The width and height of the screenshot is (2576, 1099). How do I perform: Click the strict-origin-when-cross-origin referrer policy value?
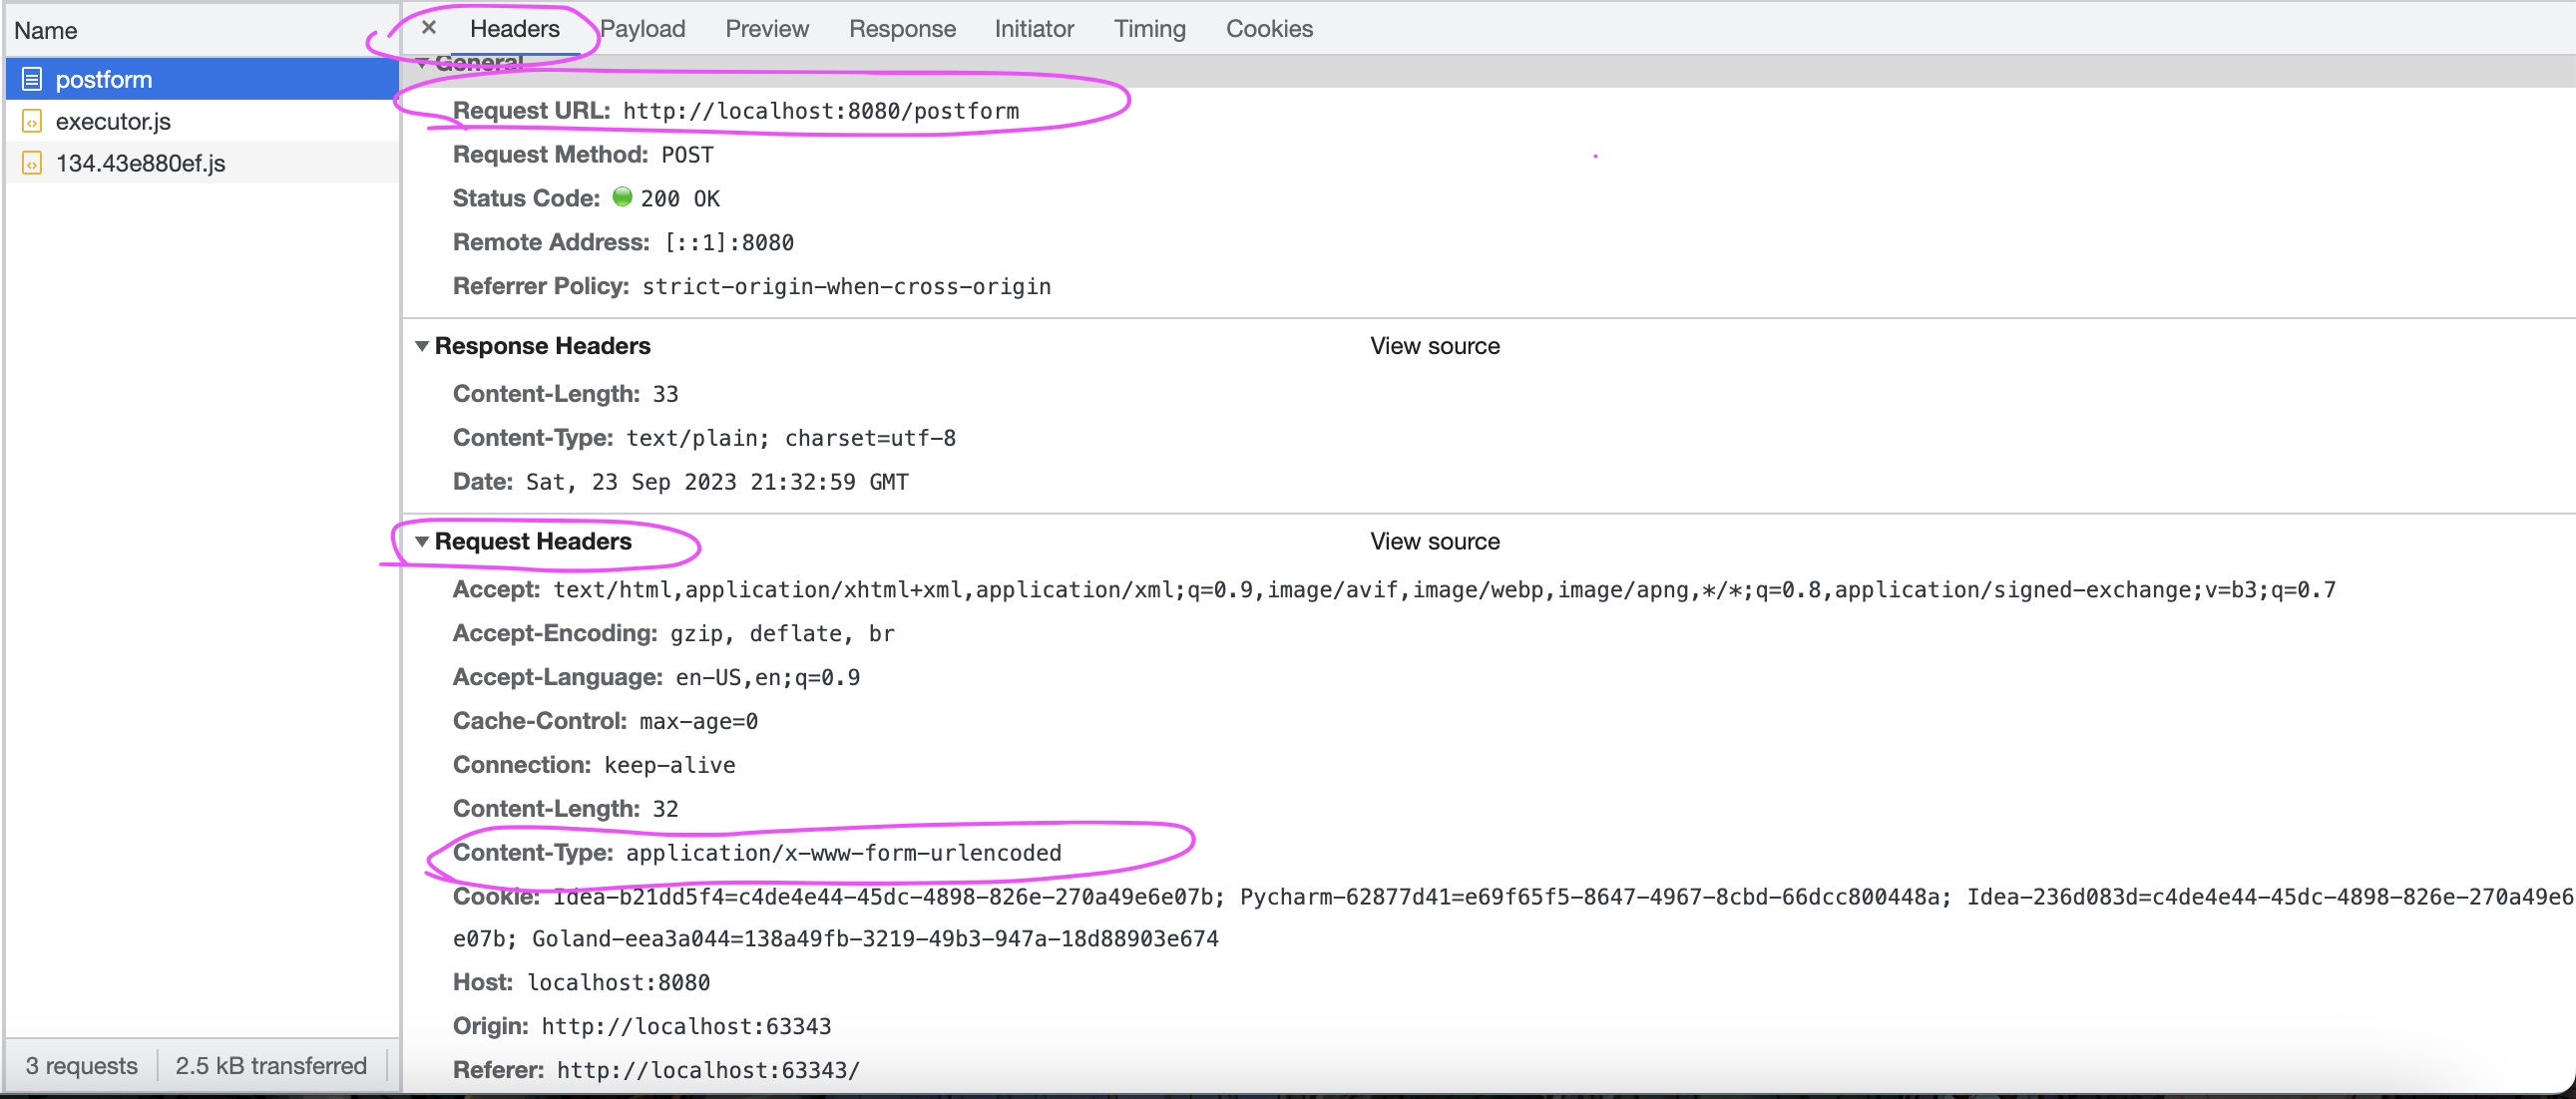pyautogui.click(x=846, y=287)
